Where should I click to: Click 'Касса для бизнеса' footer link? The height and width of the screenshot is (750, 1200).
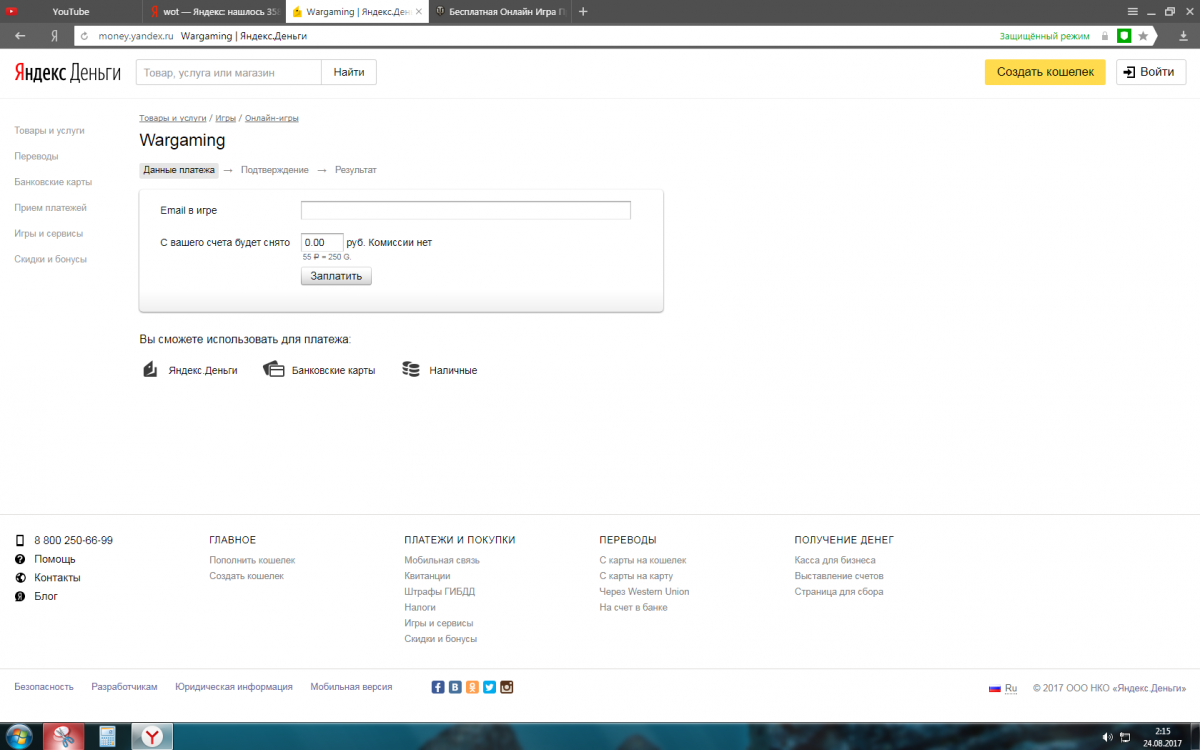tap(835, 560)
